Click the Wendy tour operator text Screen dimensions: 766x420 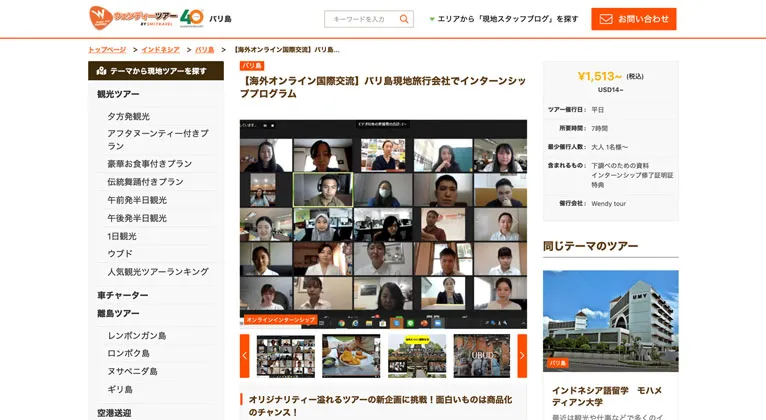click(x=609, y=204)
